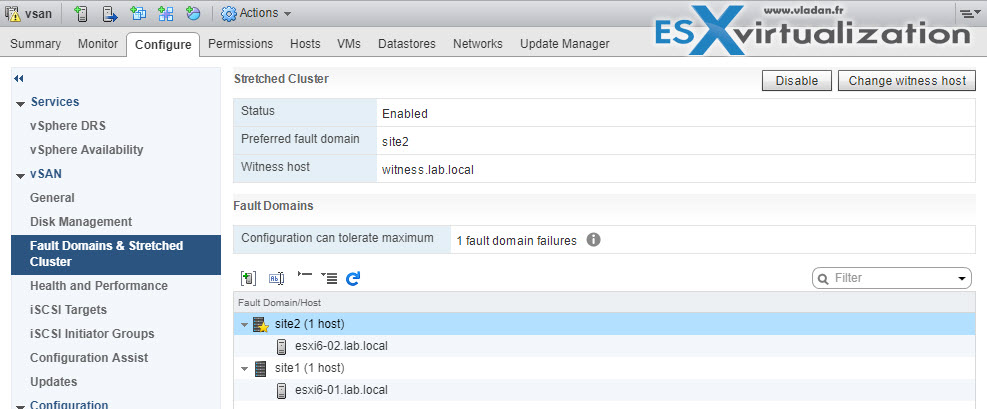This screenshot has height=409, width=987.
Task: Collapse the site2 fault domain node
Action: click(x=244, y=325)
